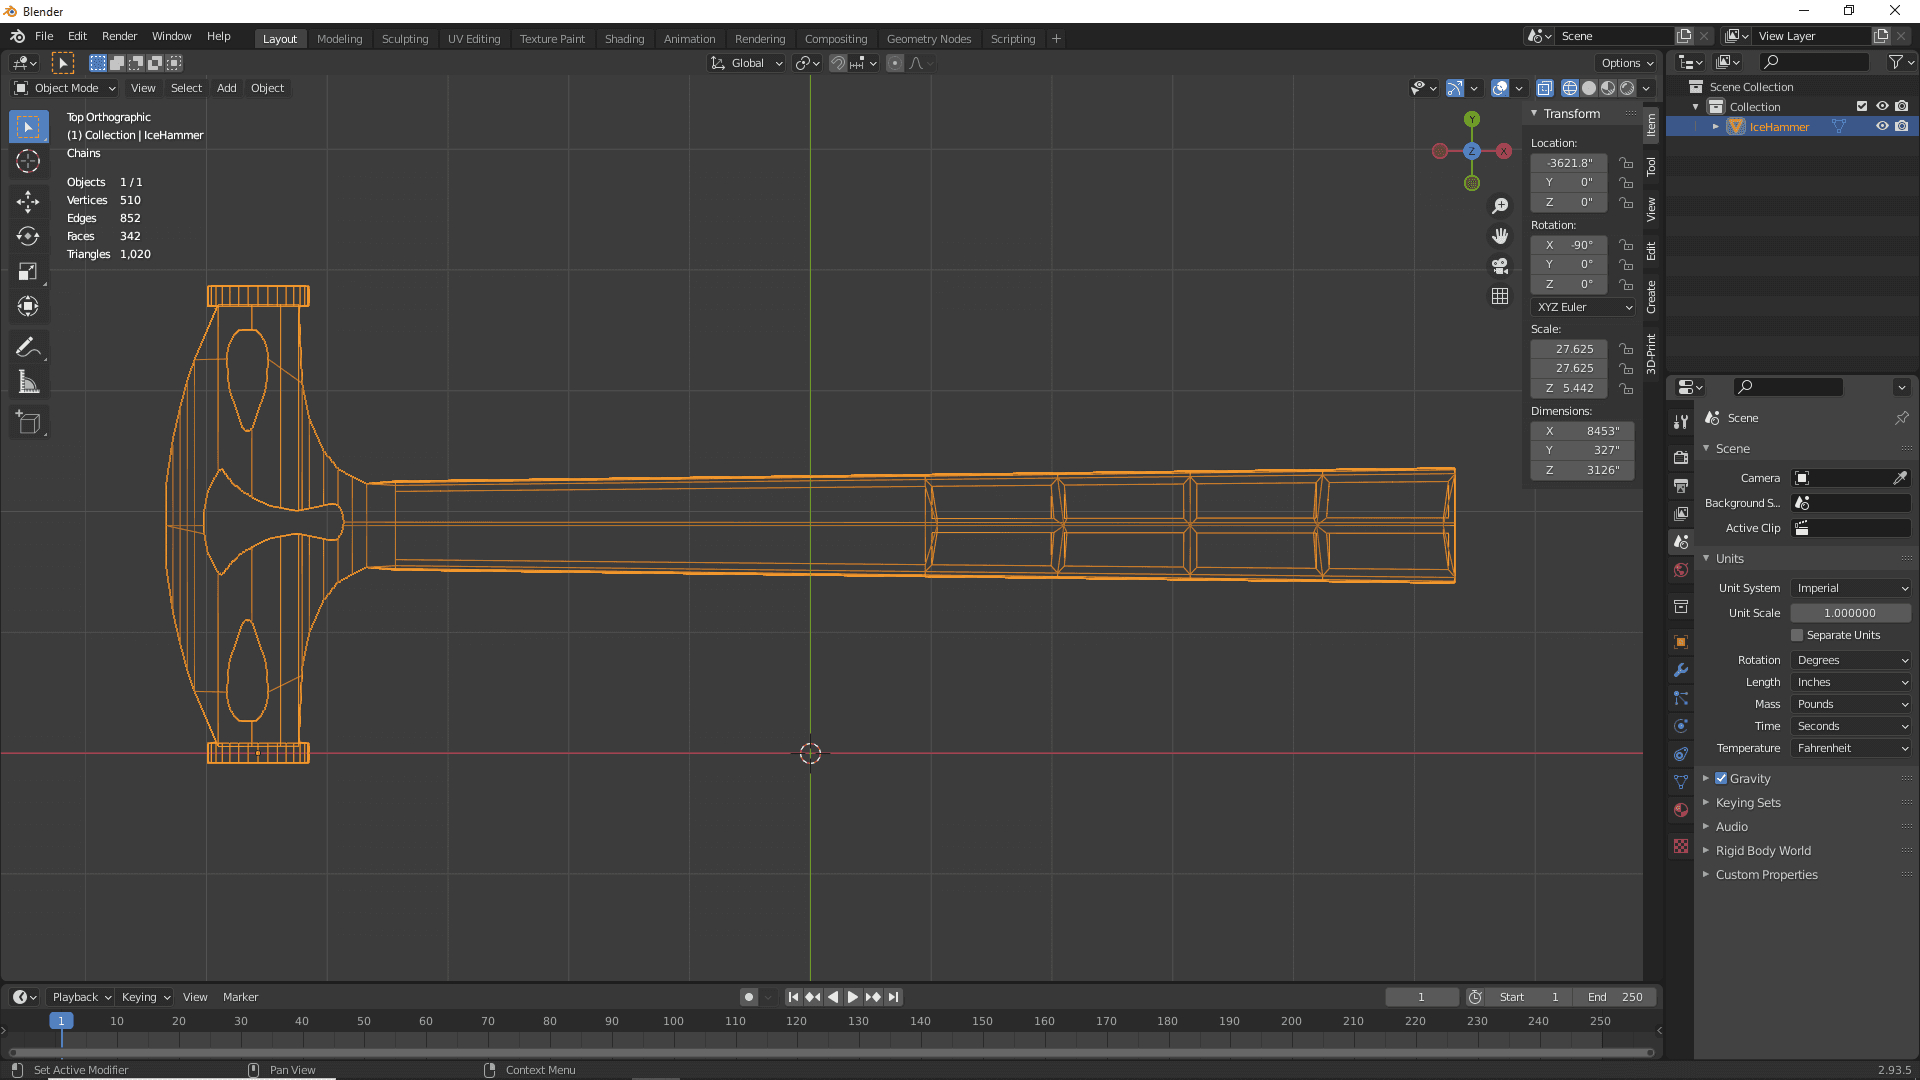Image resolution: width=1920 pixels, height=1080 pixels.
Task: Expand the Rigid Body World panel
Action: coord(1763,850)
